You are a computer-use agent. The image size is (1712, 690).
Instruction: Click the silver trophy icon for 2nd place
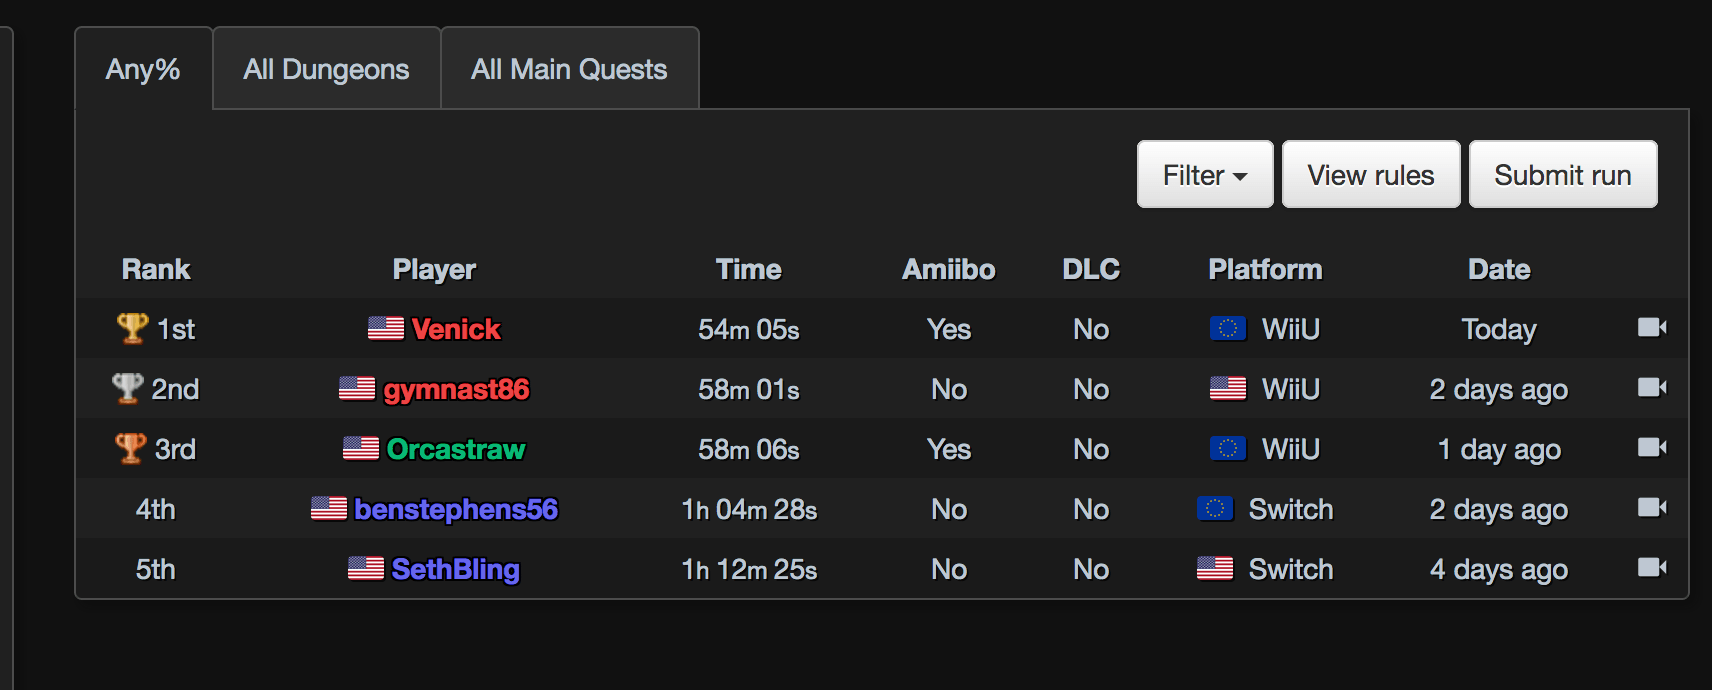[x=127, y=388]
